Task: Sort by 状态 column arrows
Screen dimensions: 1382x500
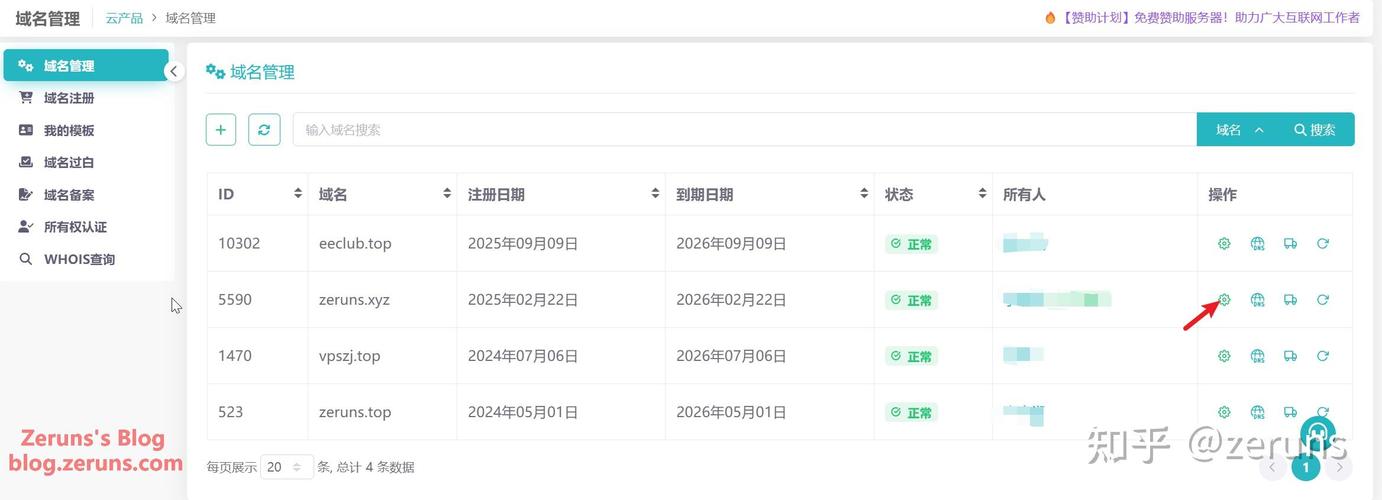Action: [982, 193]
